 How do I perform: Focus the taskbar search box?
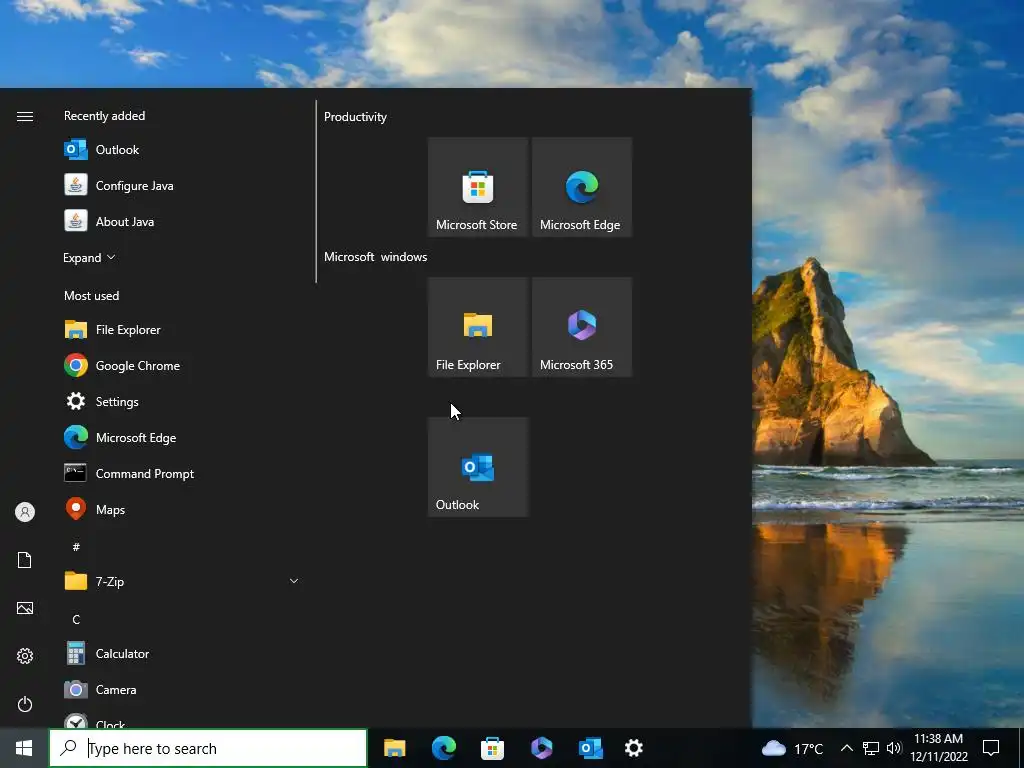point(208,748)
